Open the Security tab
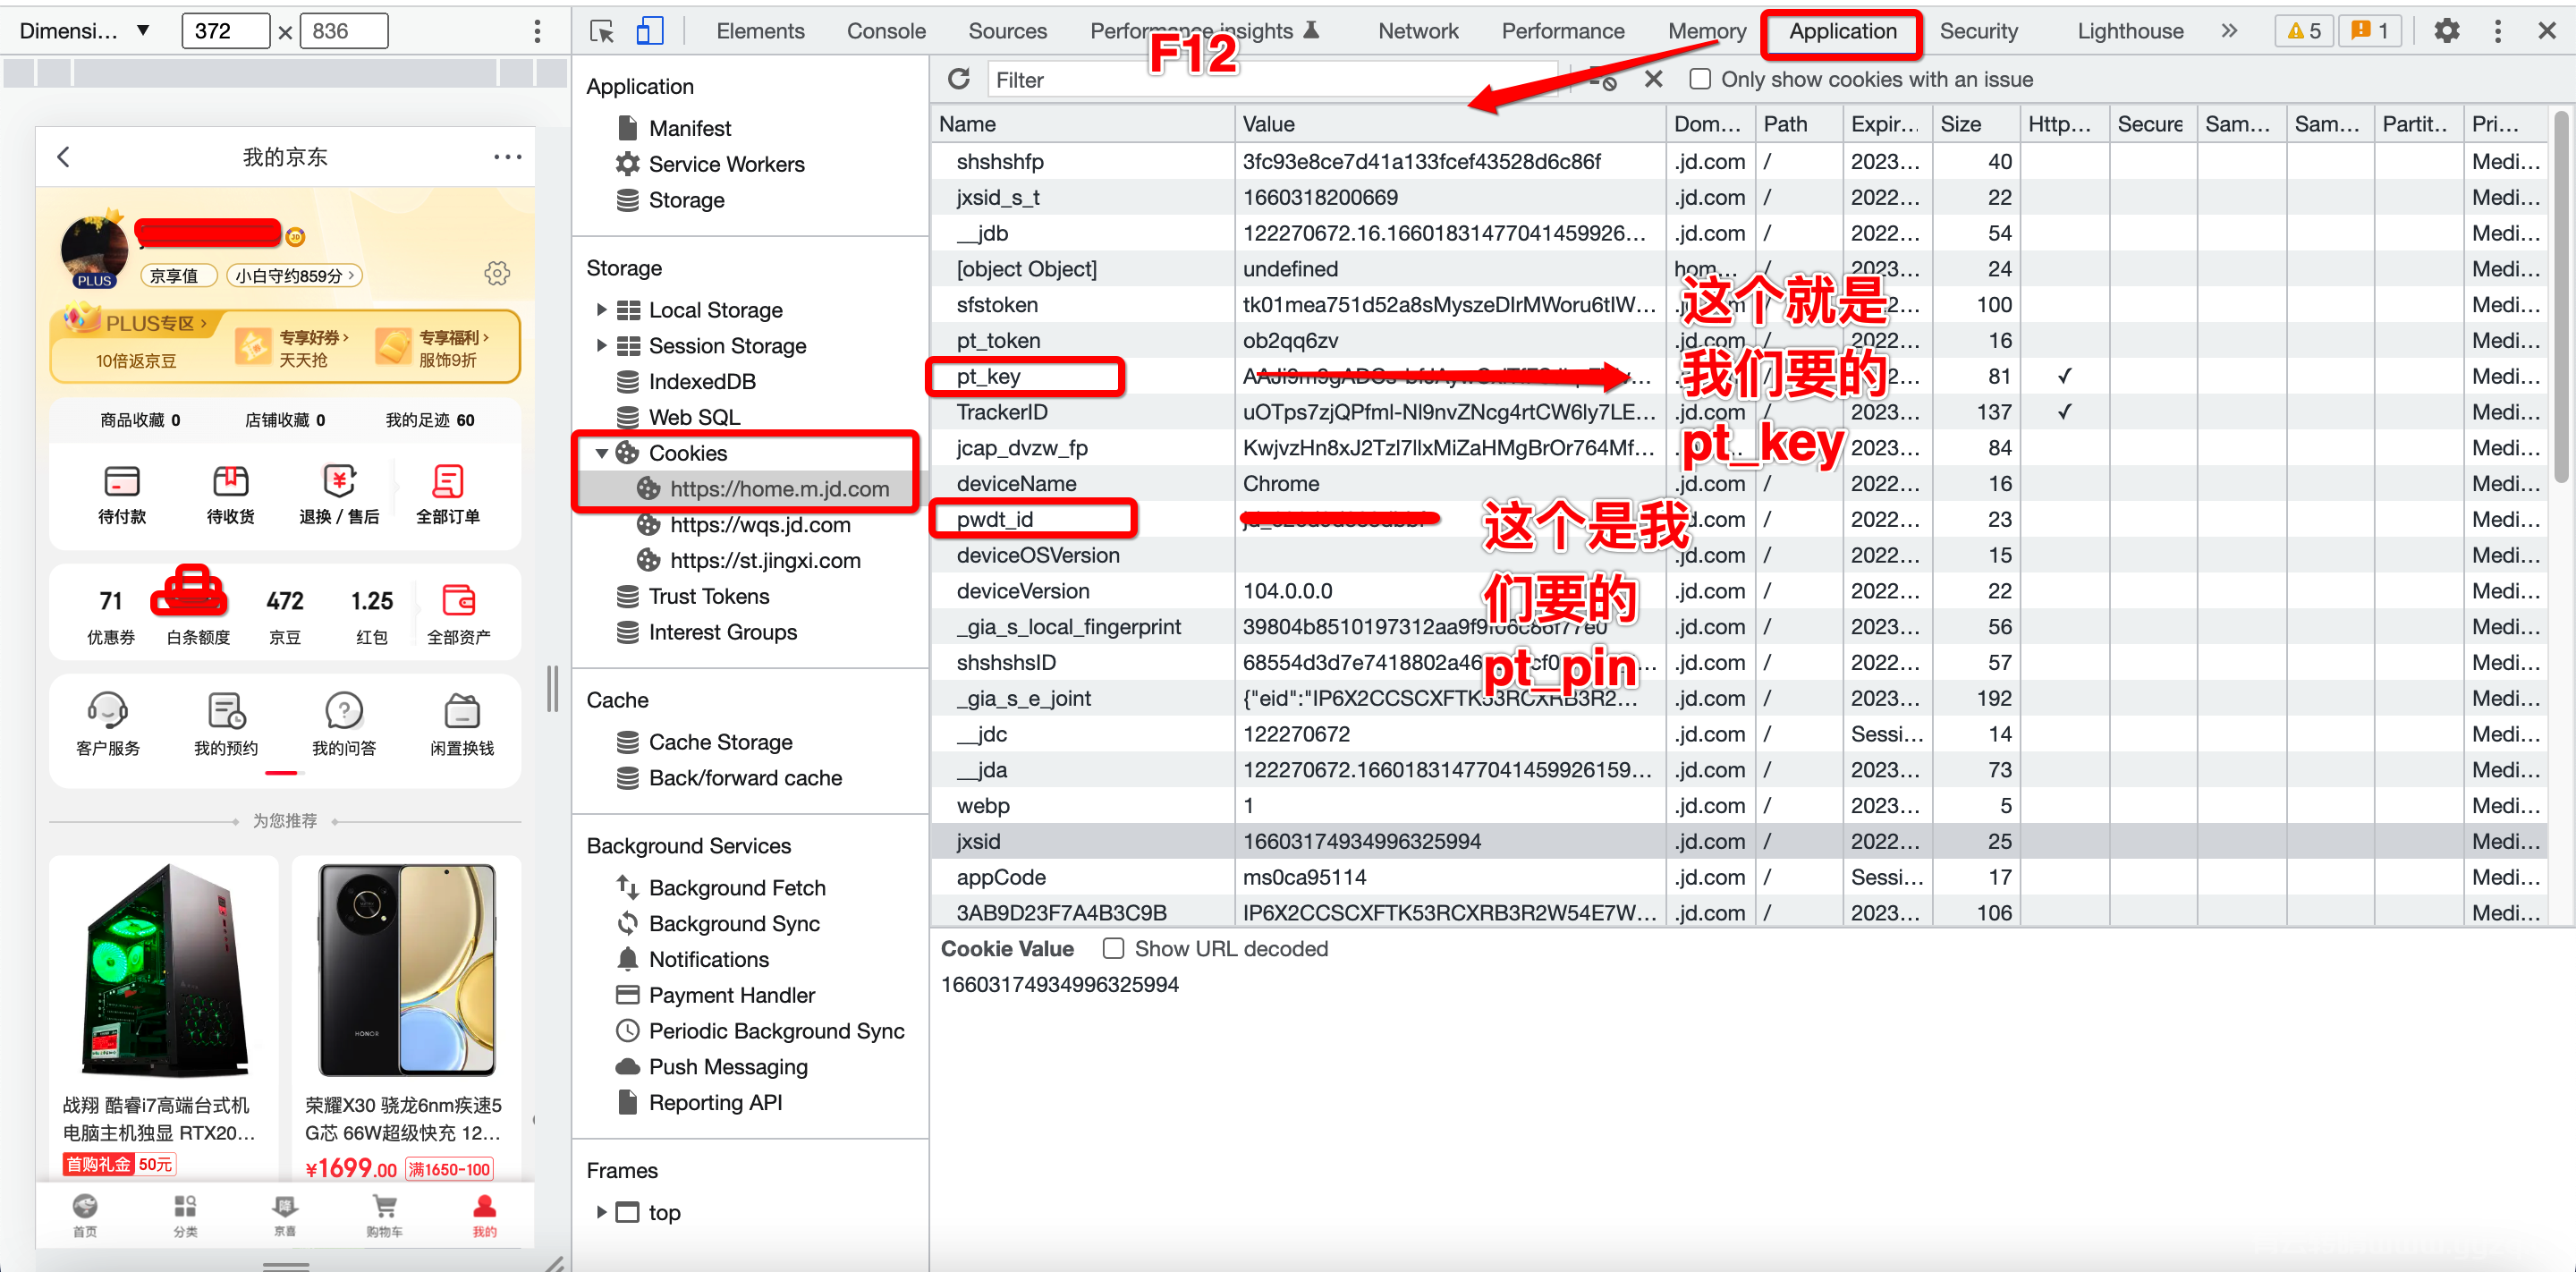 tap(1978, 31)
